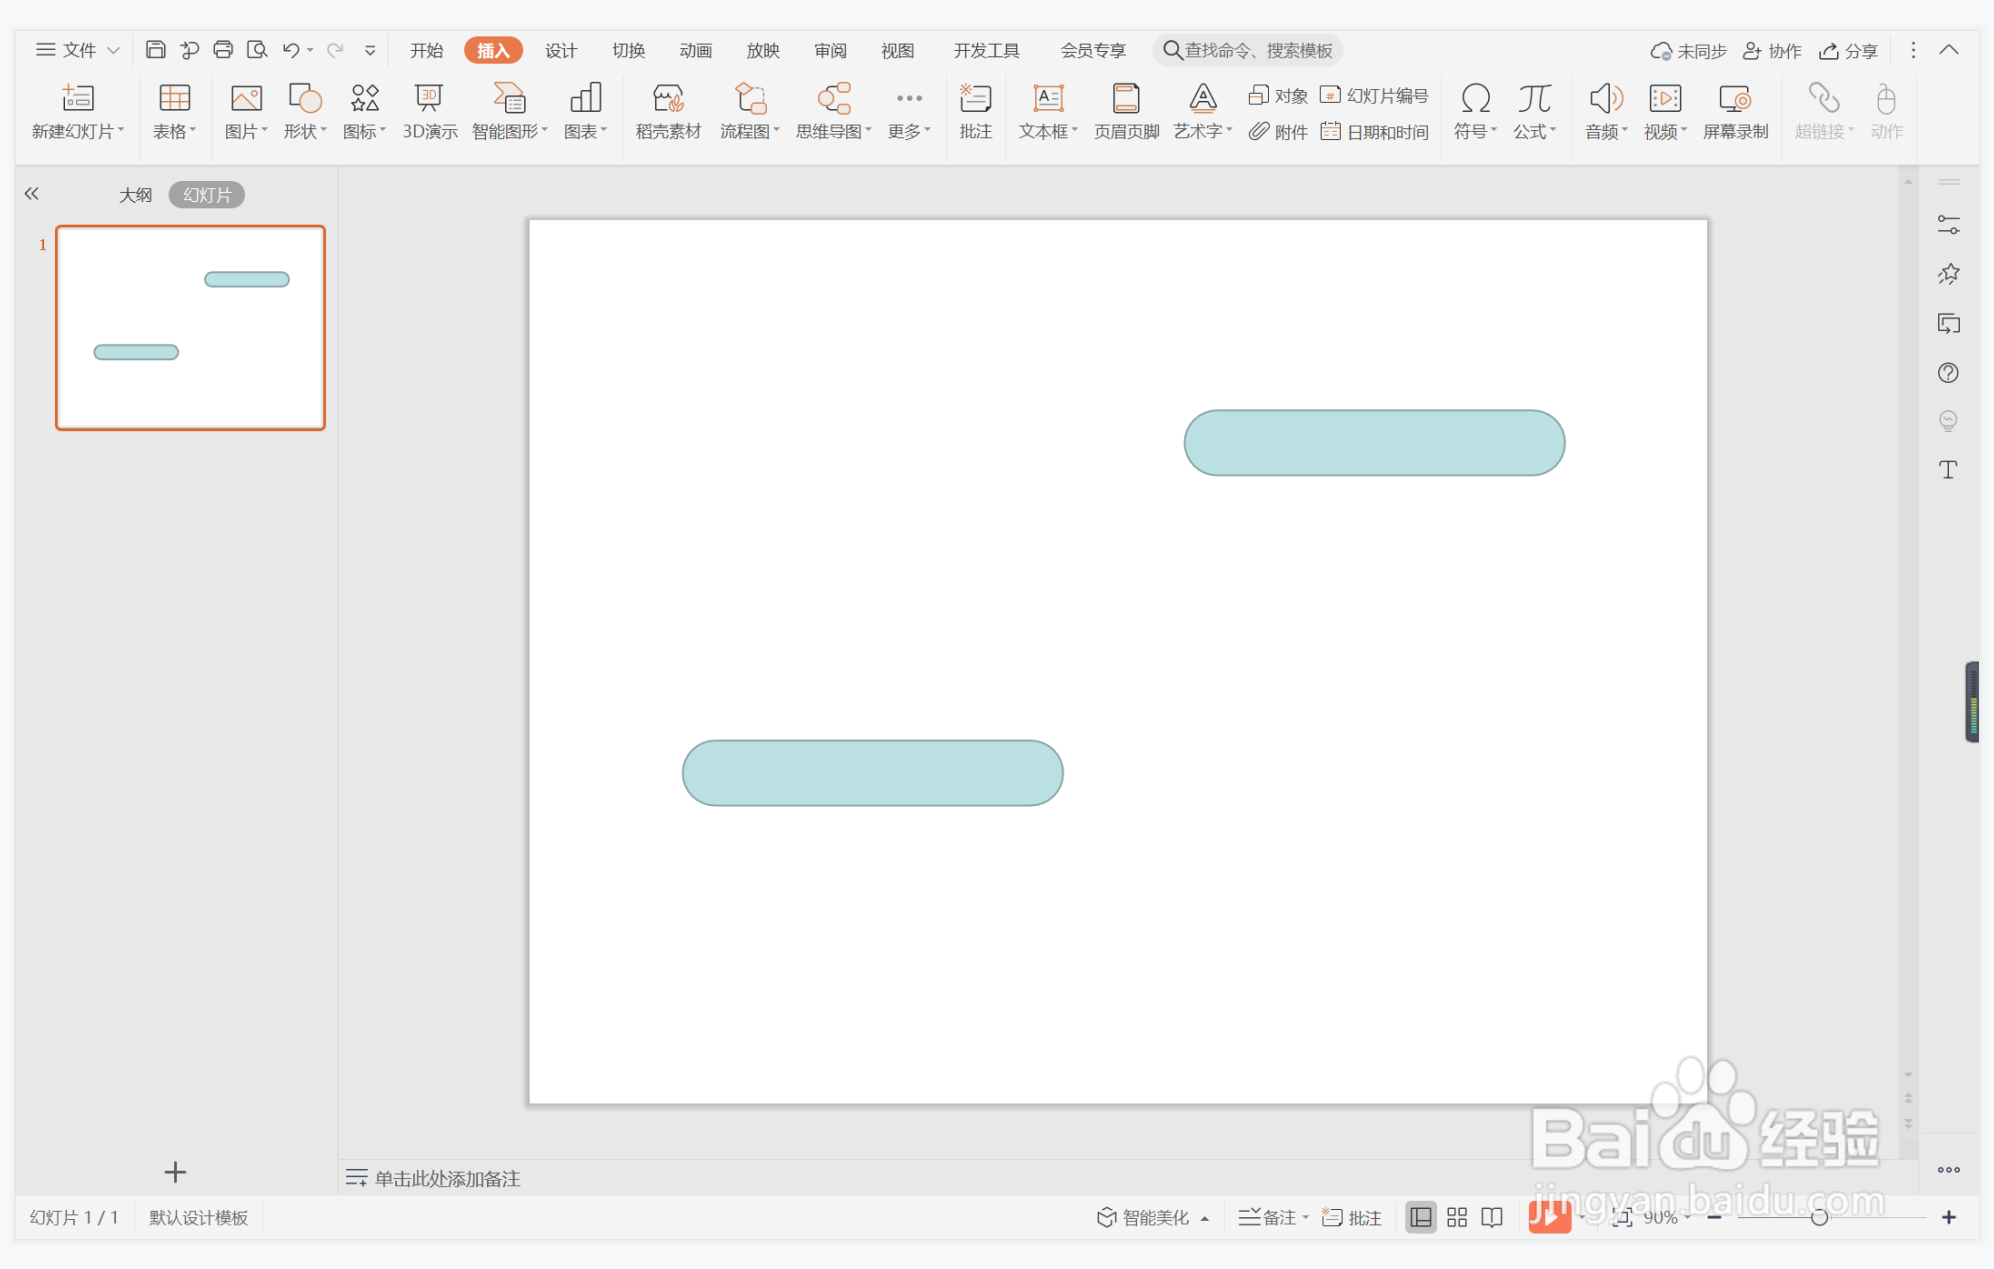Insert a comment via the 批注 ribbon icon
Viewport: 1994px width, 1269px height.
pos(974,100)
